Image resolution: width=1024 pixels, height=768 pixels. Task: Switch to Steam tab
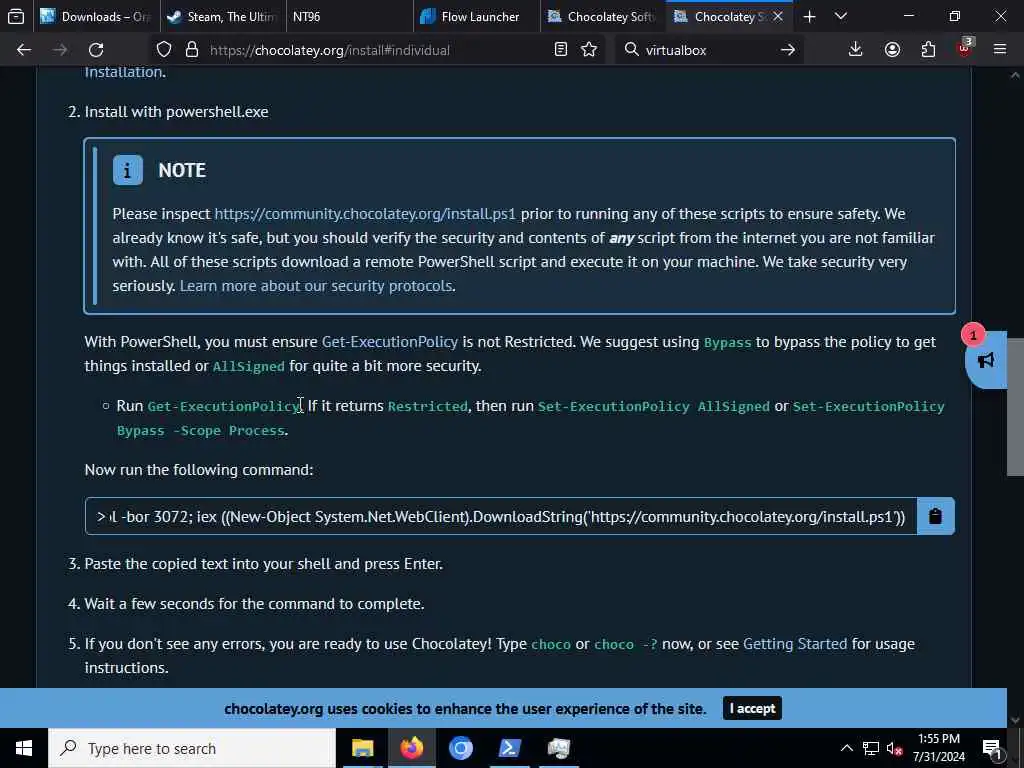click(x=222, y=16)
